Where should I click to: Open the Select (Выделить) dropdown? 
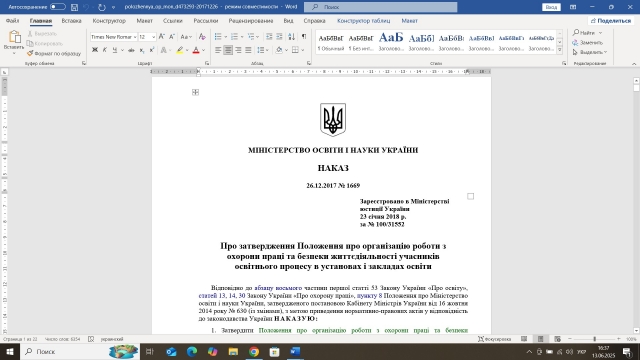point(590,52)
